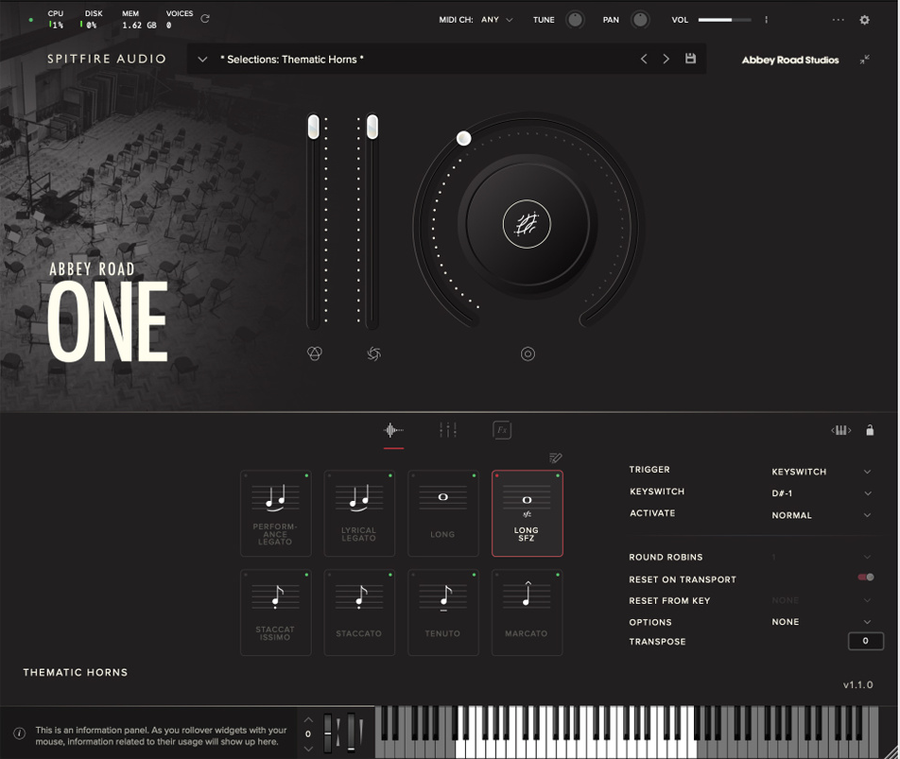Select the Staccatissimo articulation
Image resolution: width=900 pixels, height=759 pixels.
pyautogui.click(x=276, y=613)
